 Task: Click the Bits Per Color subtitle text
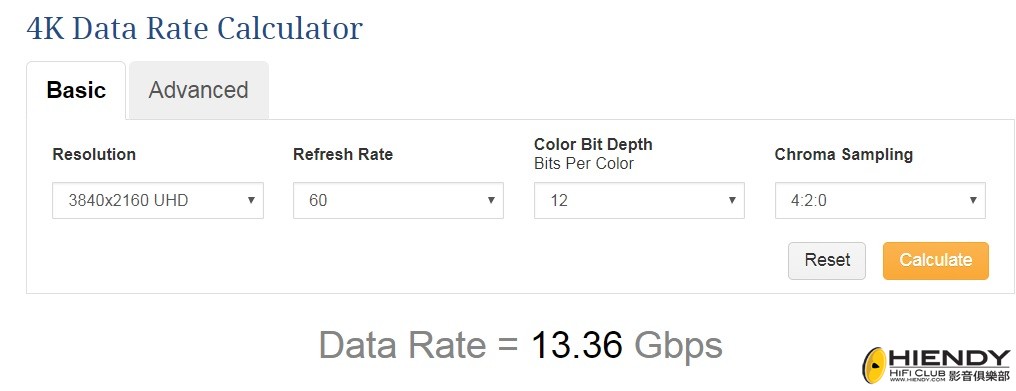(584, 163)
